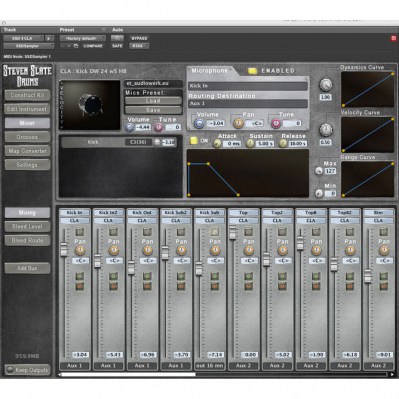Click the Dynamics Curve knob
Viewport: 399px width, 399px height.
[x=326, y=85]
